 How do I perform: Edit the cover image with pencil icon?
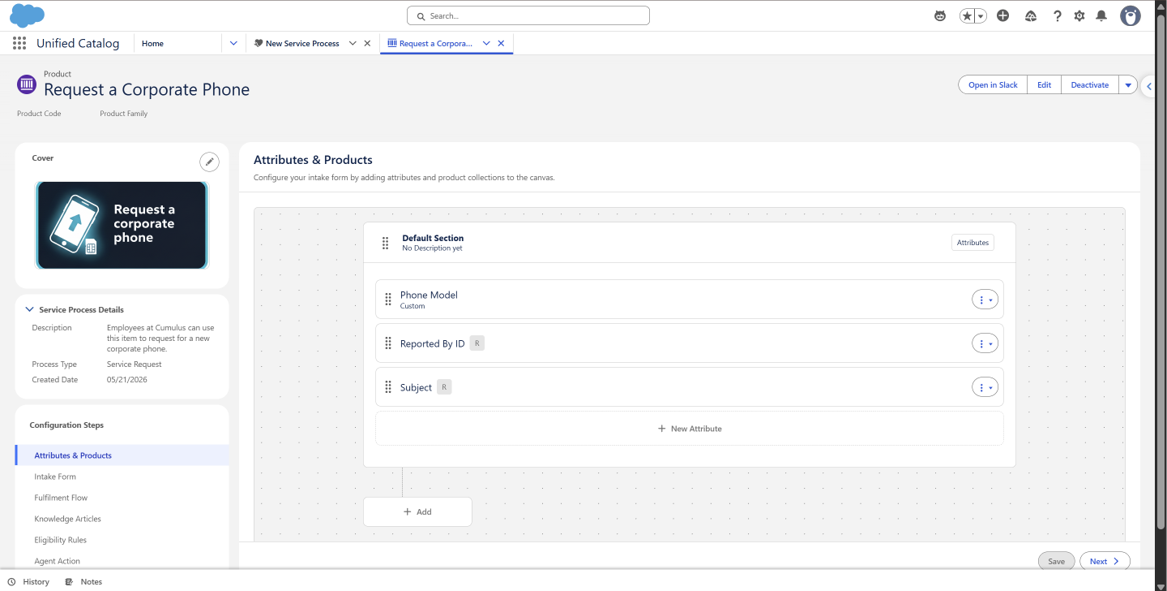pos(209,162)
